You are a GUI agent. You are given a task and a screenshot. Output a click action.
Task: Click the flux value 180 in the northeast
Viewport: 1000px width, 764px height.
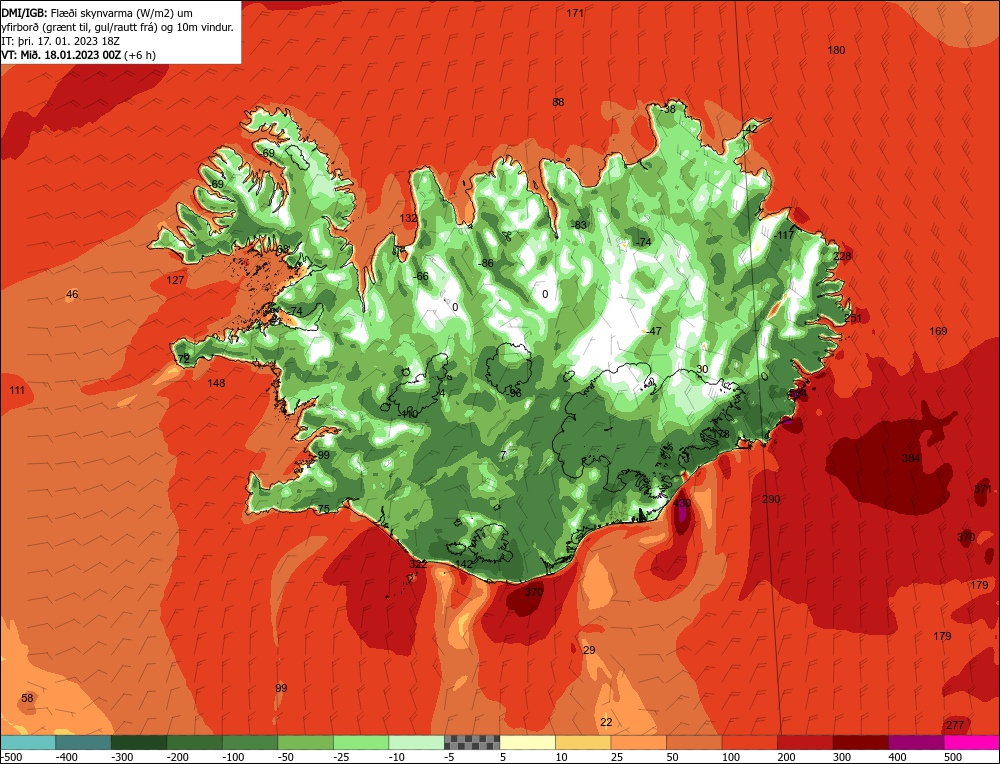[836, 50]
